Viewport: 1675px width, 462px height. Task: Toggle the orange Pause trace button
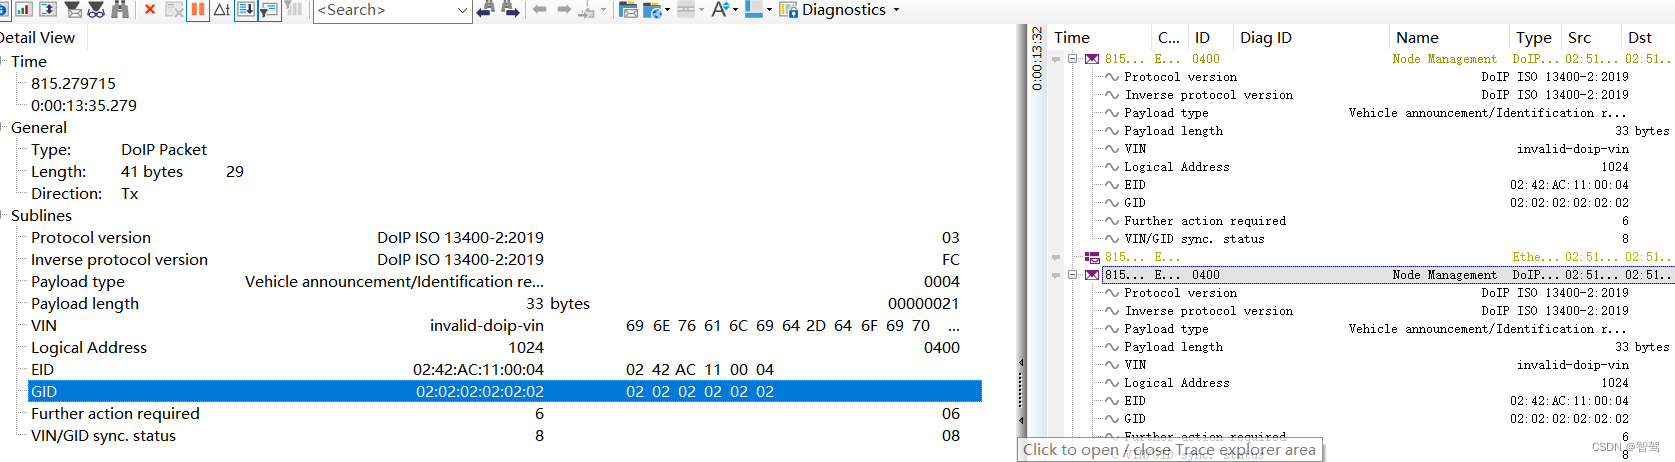(198, 9)
